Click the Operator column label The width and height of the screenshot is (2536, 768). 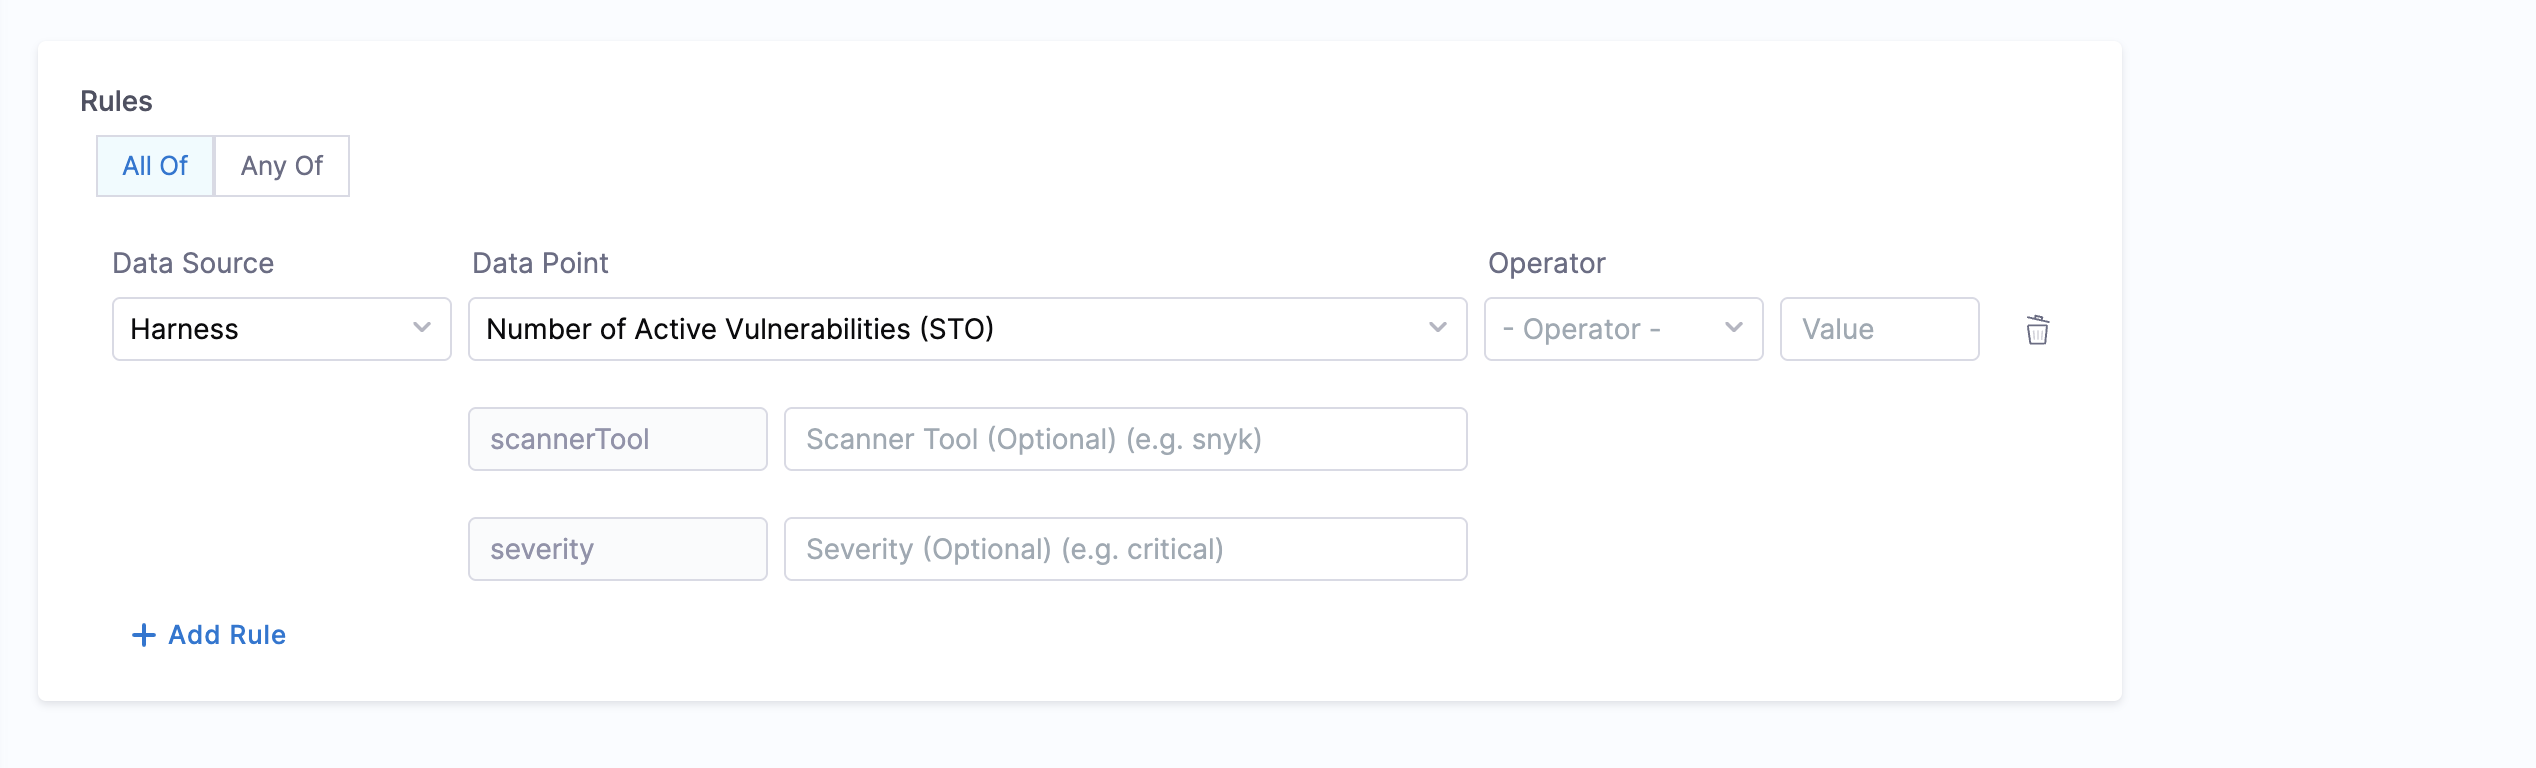1546,263
